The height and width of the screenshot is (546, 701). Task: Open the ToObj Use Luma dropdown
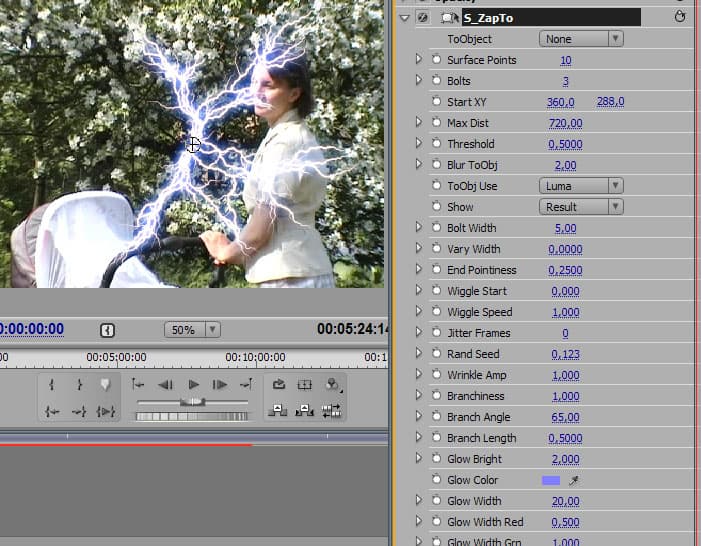click(x=581, y=186)
